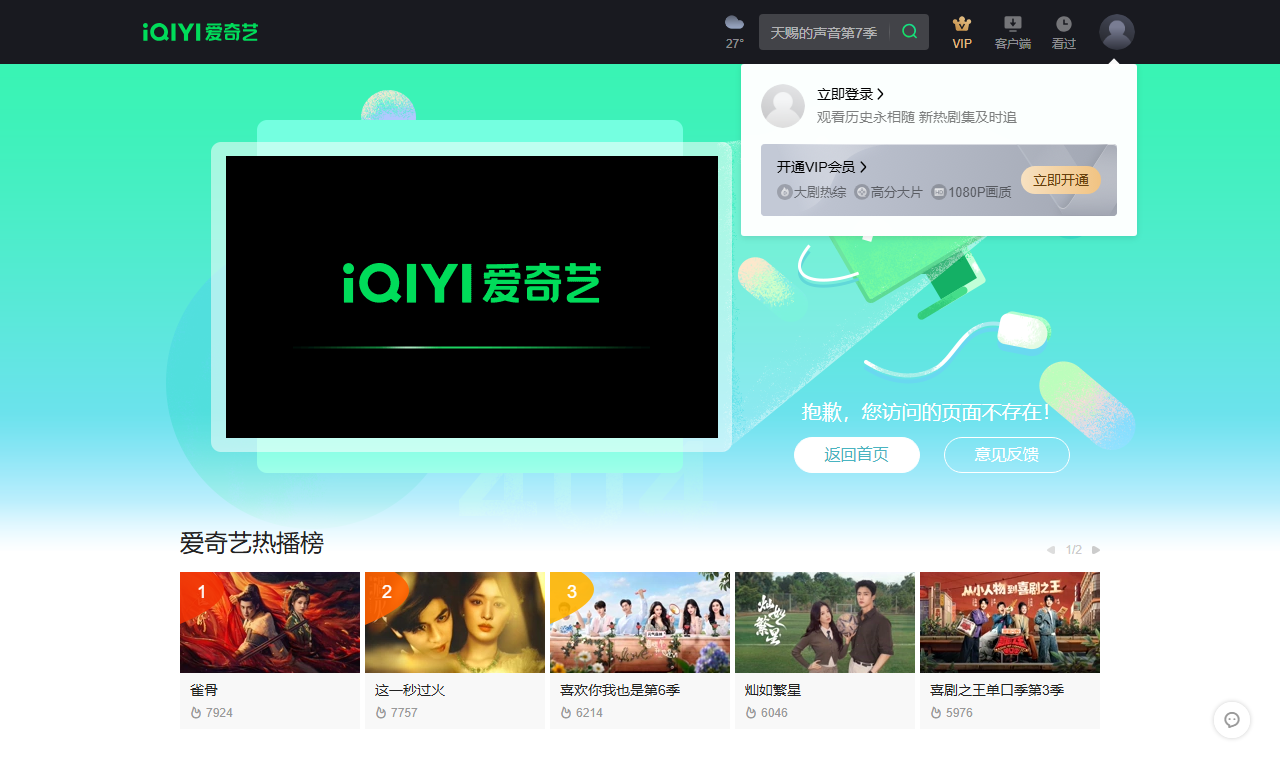The width and height of the screenshot is (1280, 768).
Task: Click flame popularity icon under 雀骨
Action: click(196, 713)
